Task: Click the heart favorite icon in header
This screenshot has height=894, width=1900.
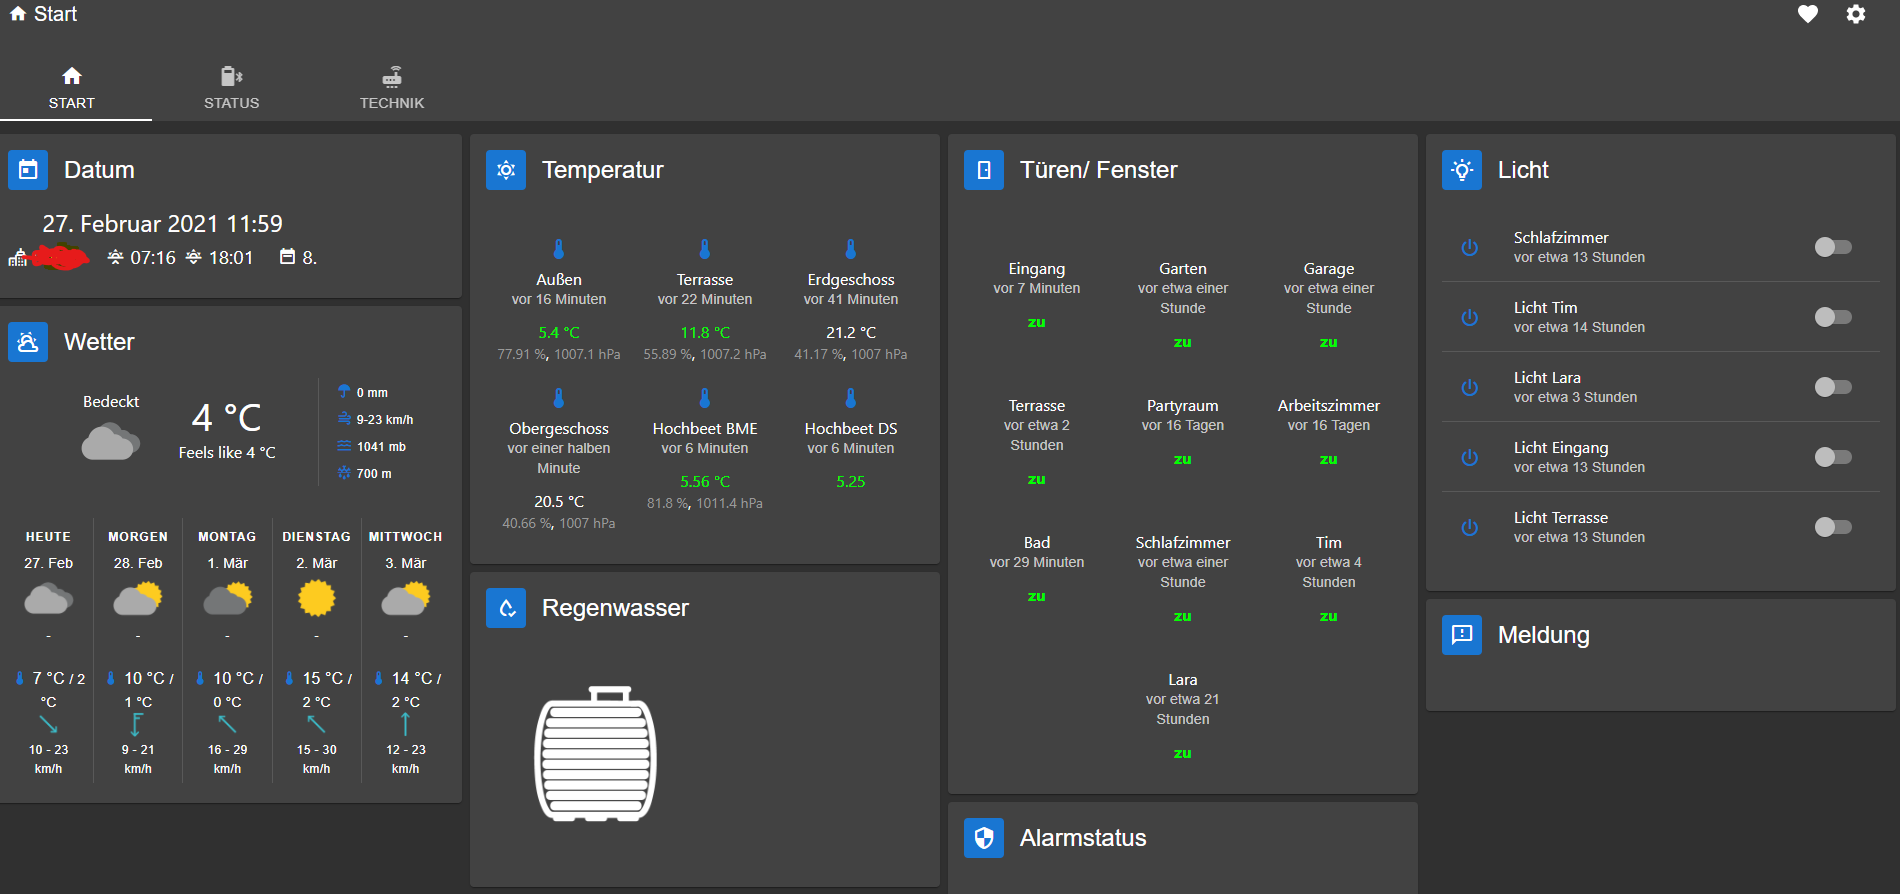Action: tap(1807, 14)
